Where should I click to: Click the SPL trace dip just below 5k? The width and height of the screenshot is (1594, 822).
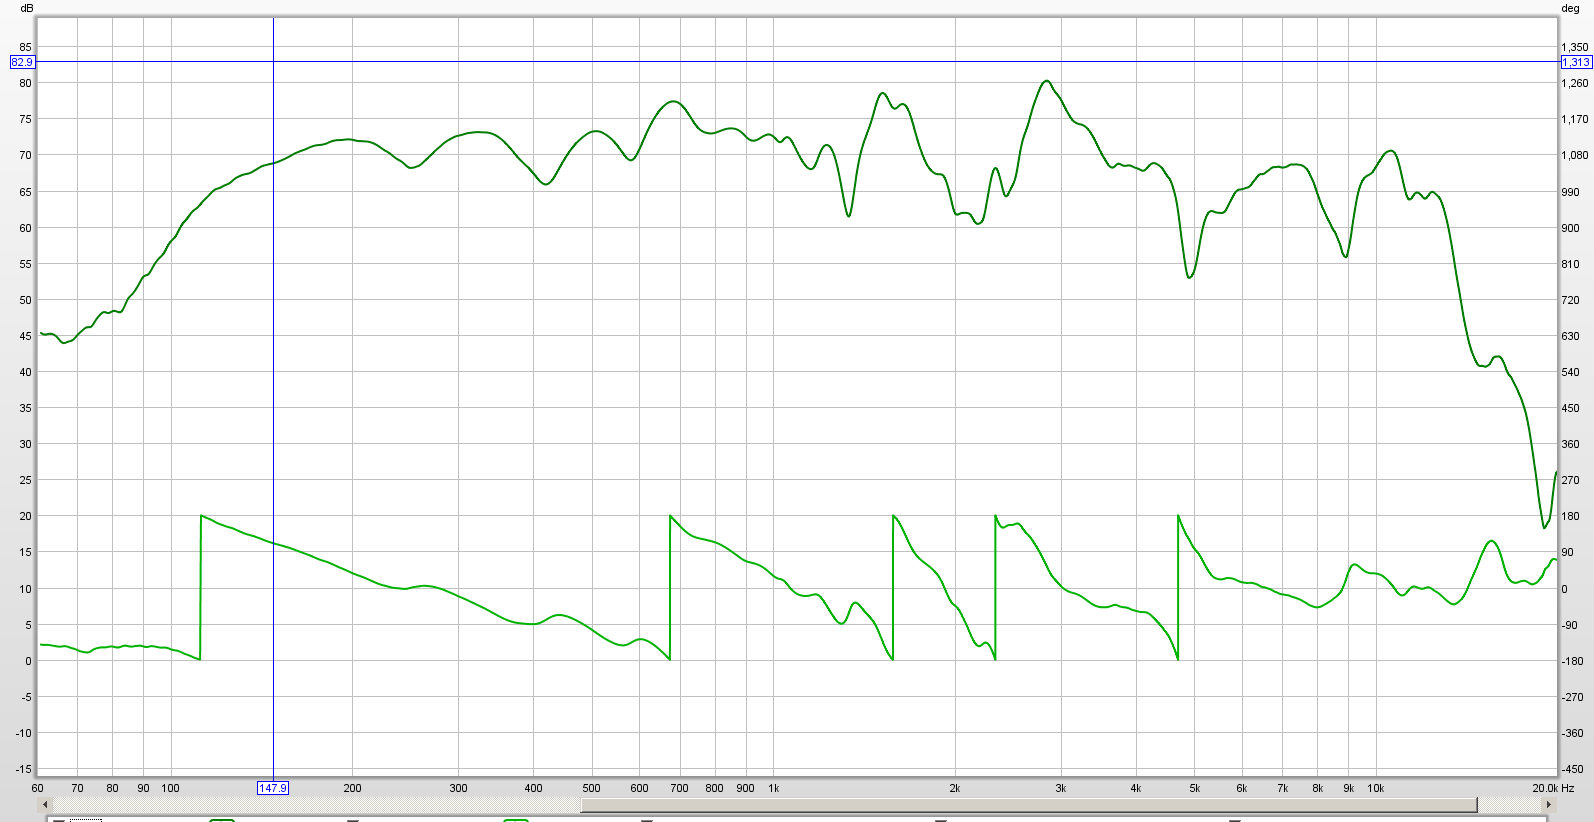coord(1189,277)
